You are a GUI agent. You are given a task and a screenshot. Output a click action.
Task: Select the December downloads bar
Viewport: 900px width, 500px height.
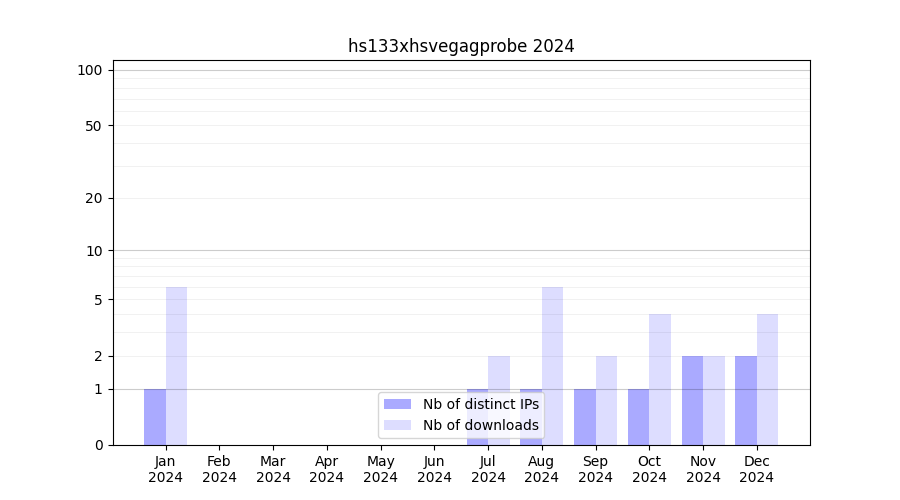coord(767,379)
